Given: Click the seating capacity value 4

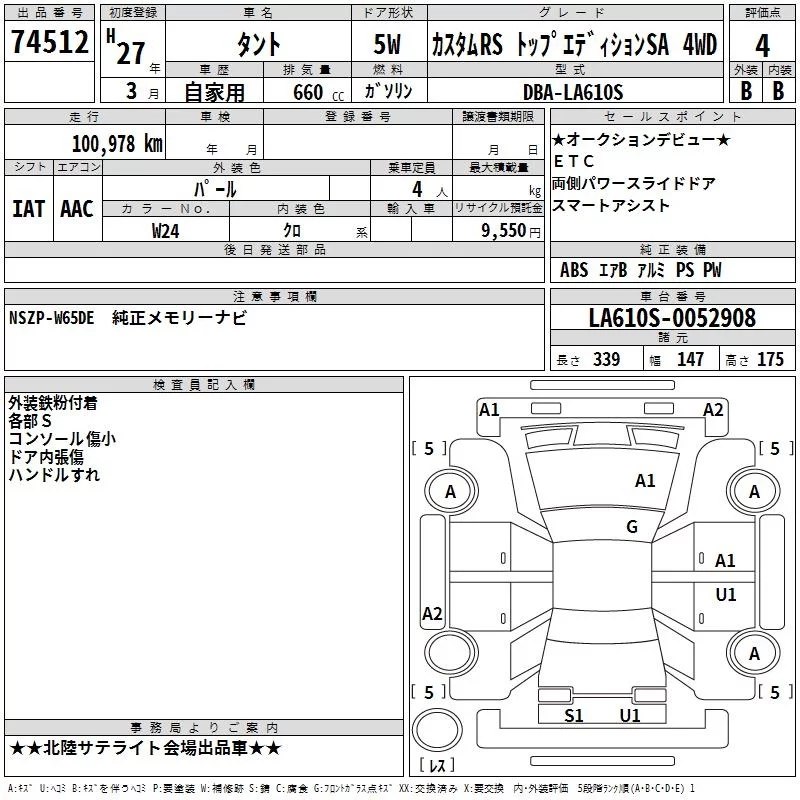Looking at the screenshot, I should (x=418, y=189).
